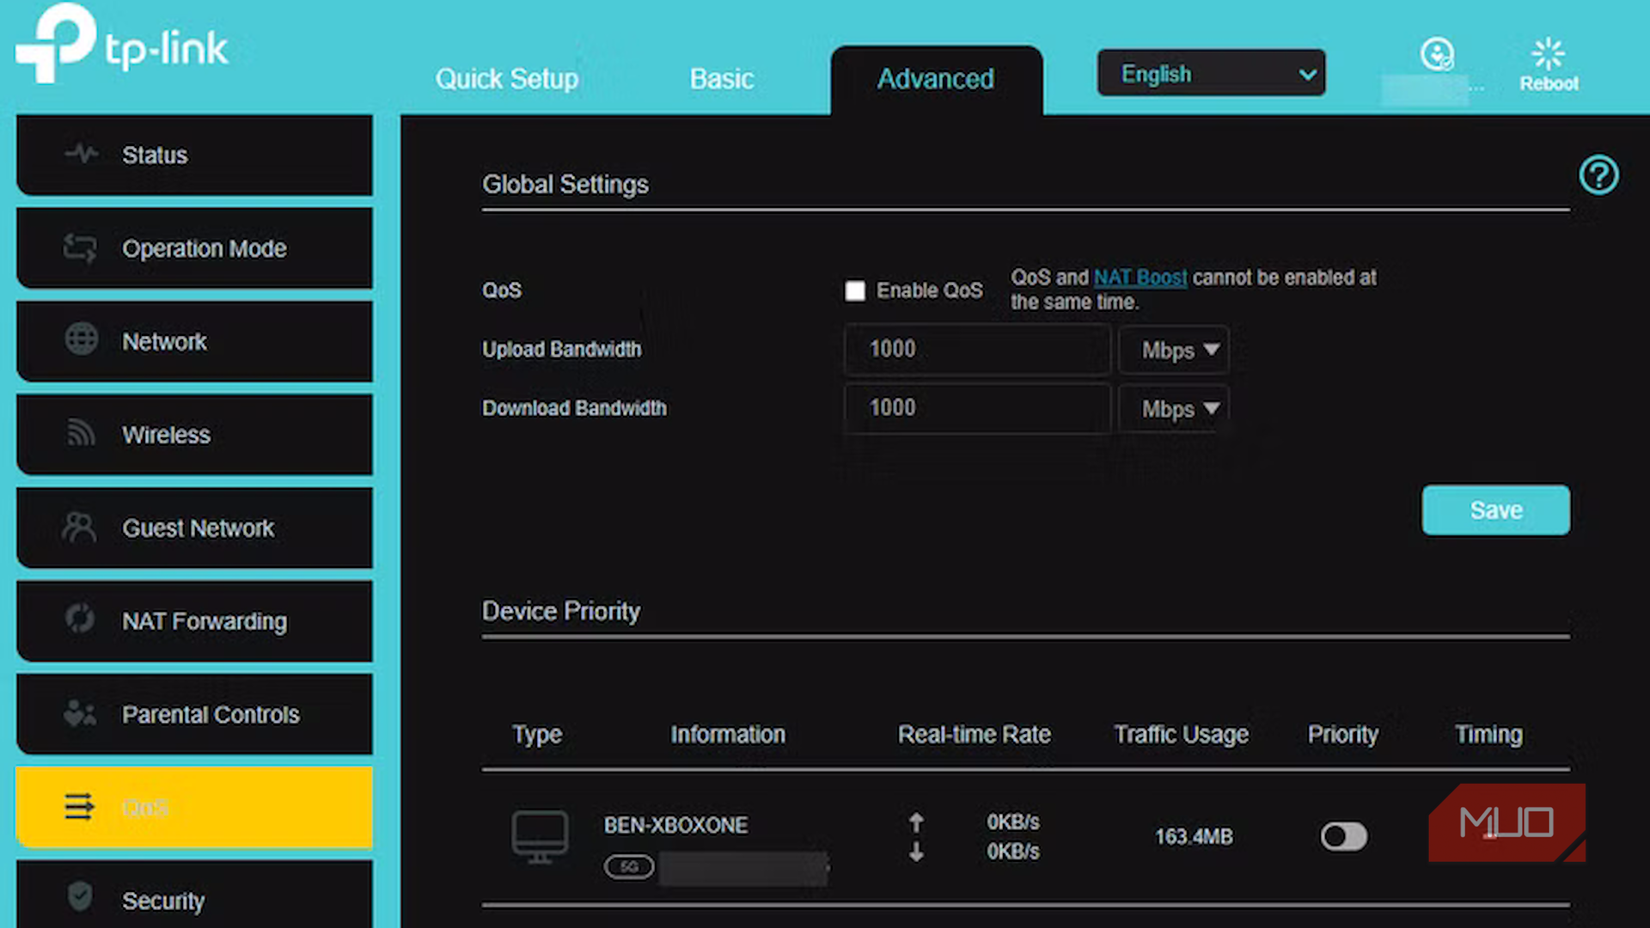The image size is (1650, 928).
Task: Open the NAT Boost link
Action: tap(1140, 277)
